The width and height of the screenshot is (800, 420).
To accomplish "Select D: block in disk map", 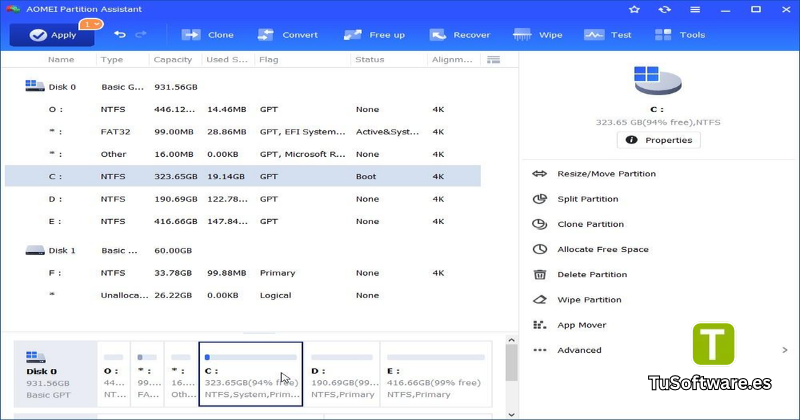I will point(342,375).
